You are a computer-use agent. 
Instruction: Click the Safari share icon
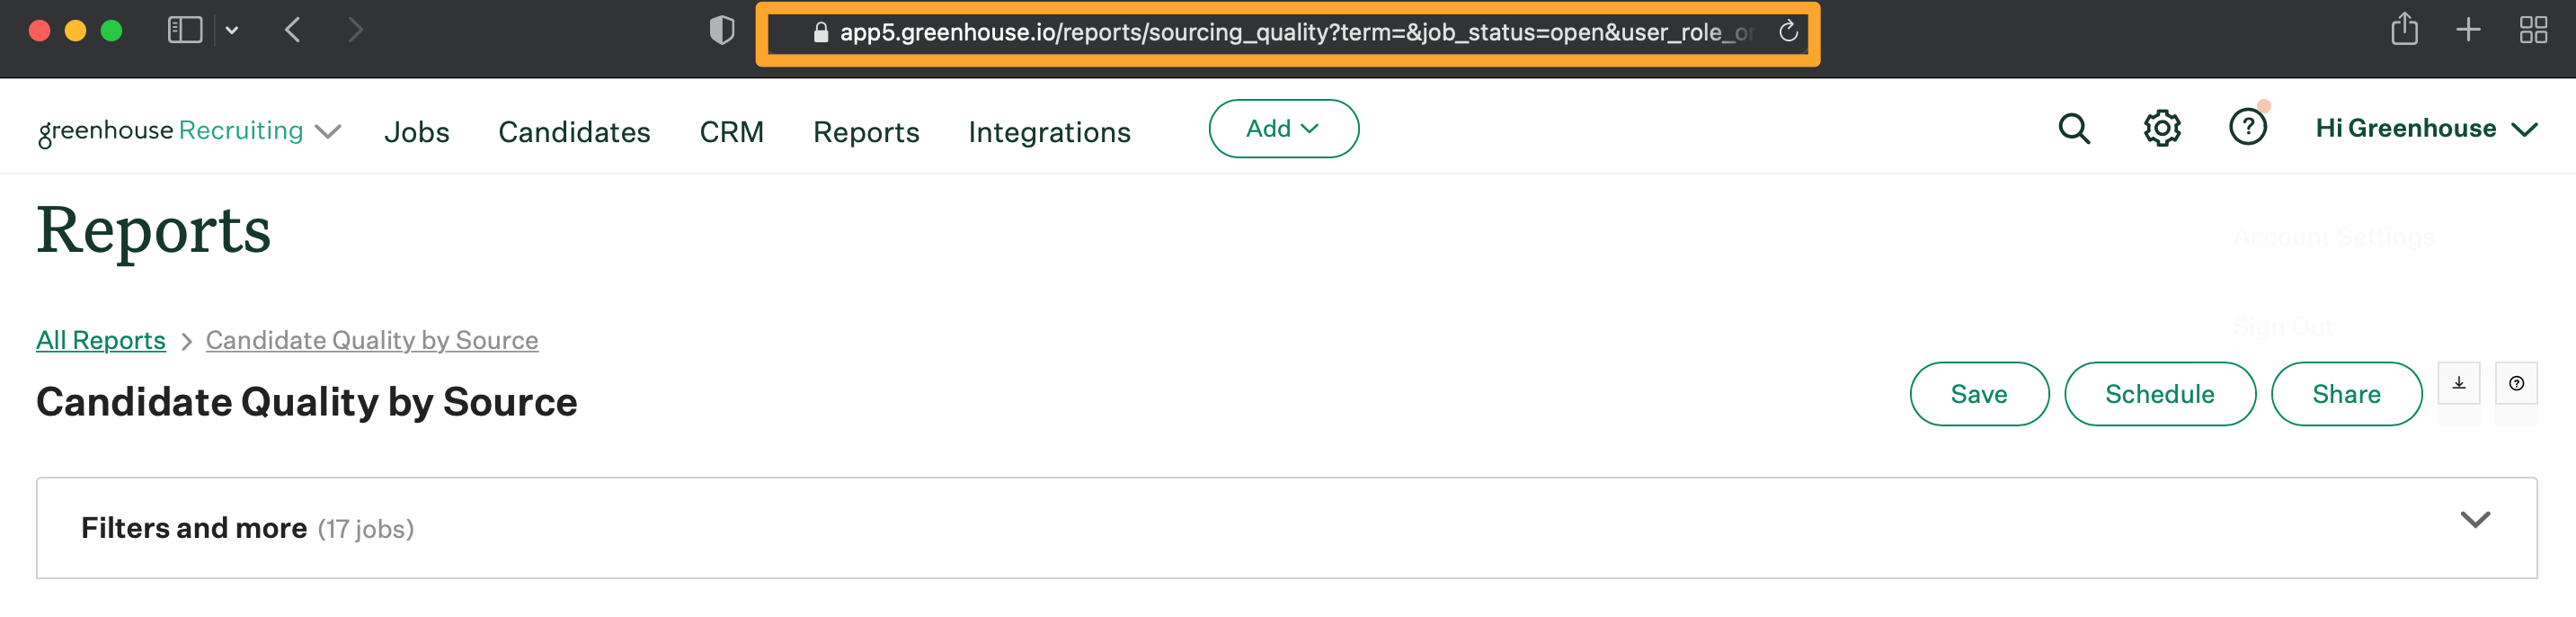2404,30
